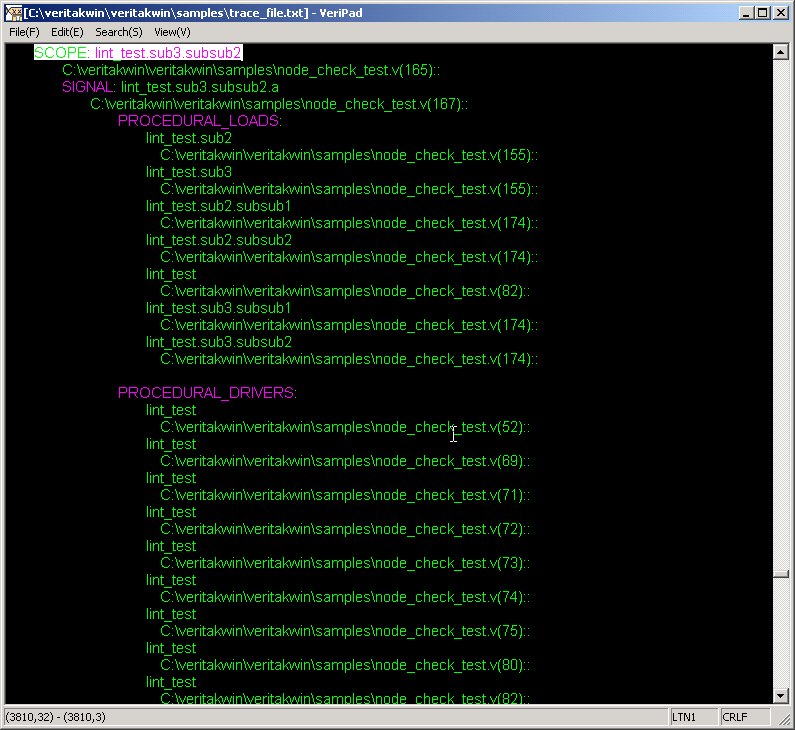The image size is (795, 730).
Task: Click the node_check_test.v(71) path line
Action: point(345,495)
